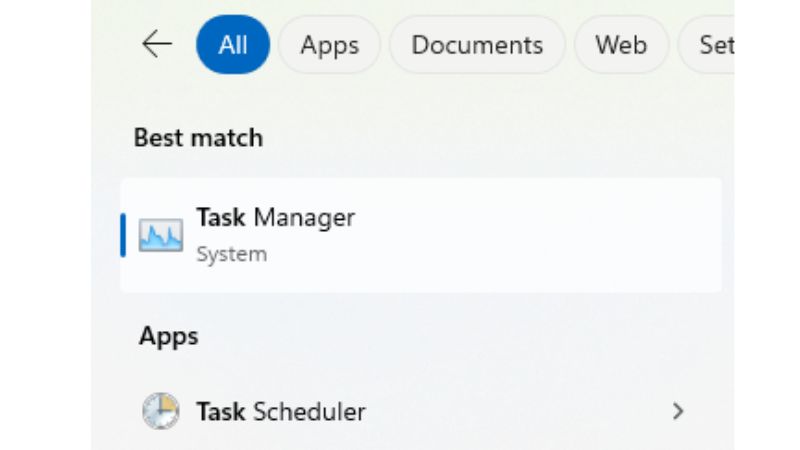Screen dimensions: 800x450
Task: Click the bold Task text in Task Scheduler
Action: tap(220, 411)
